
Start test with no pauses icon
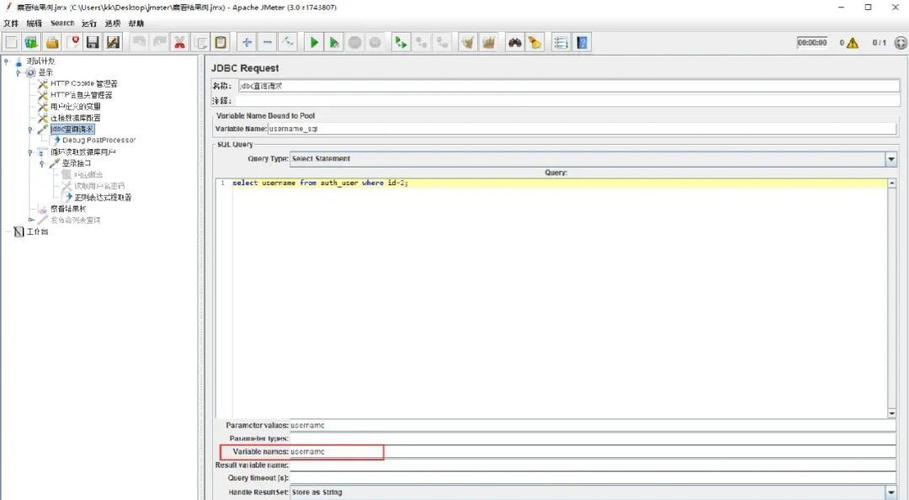(x=334, y=42)
